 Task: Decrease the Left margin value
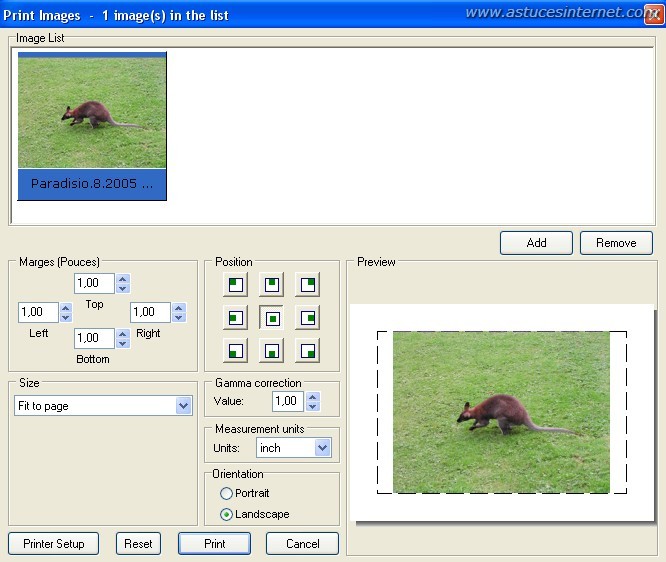click(x=66, y=317)
